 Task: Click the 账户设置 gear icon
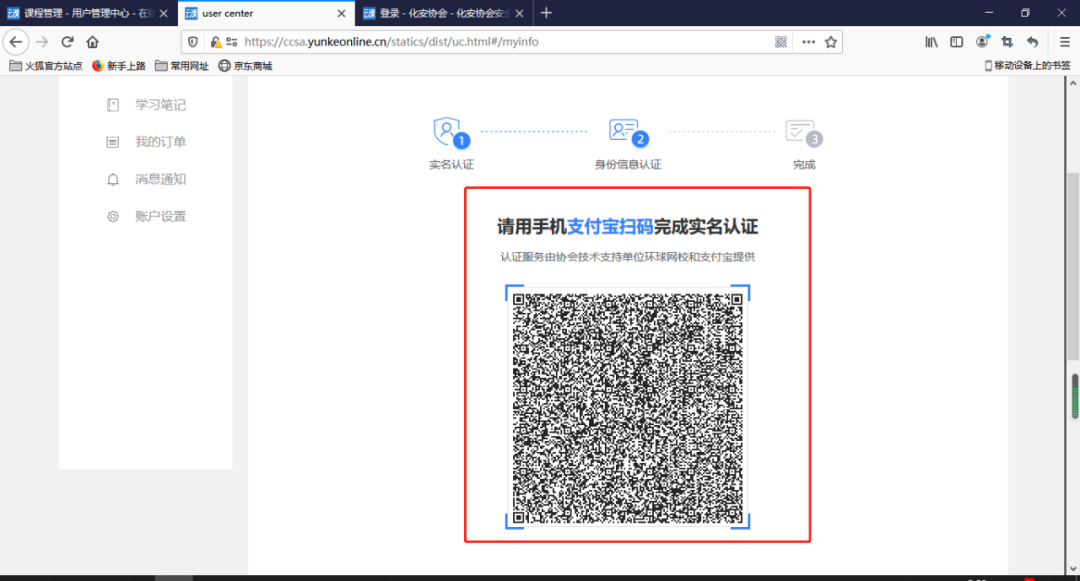pos(113,216)
